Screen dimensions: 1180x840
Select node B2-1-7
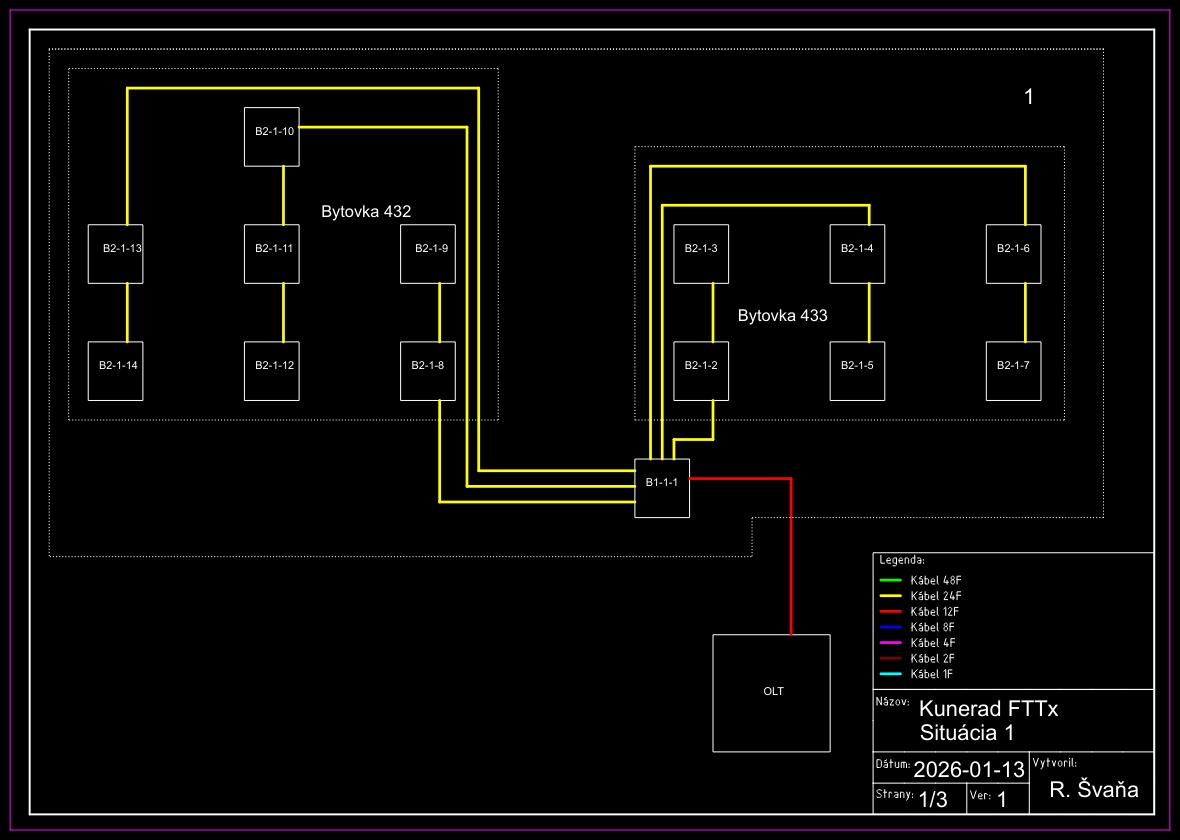click(1013, 371)
